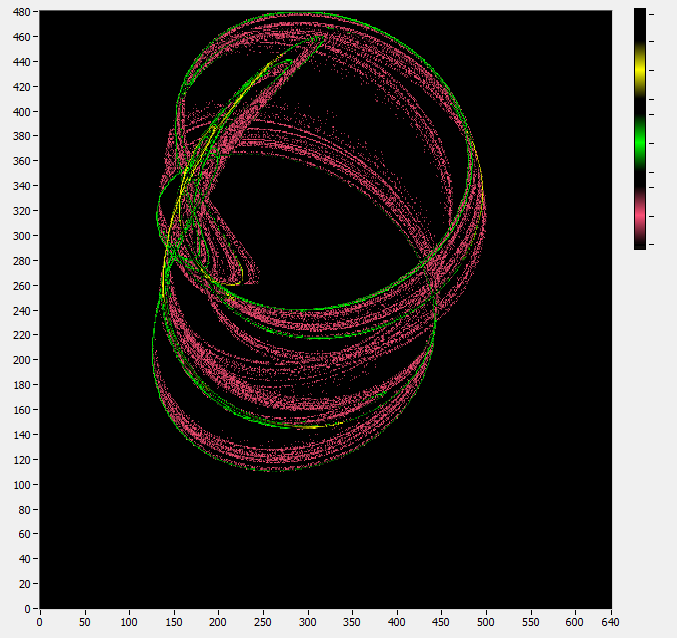Click the 600 horizontal axis label
Viewport: 677px width, 638px height.
coord(575,622)
